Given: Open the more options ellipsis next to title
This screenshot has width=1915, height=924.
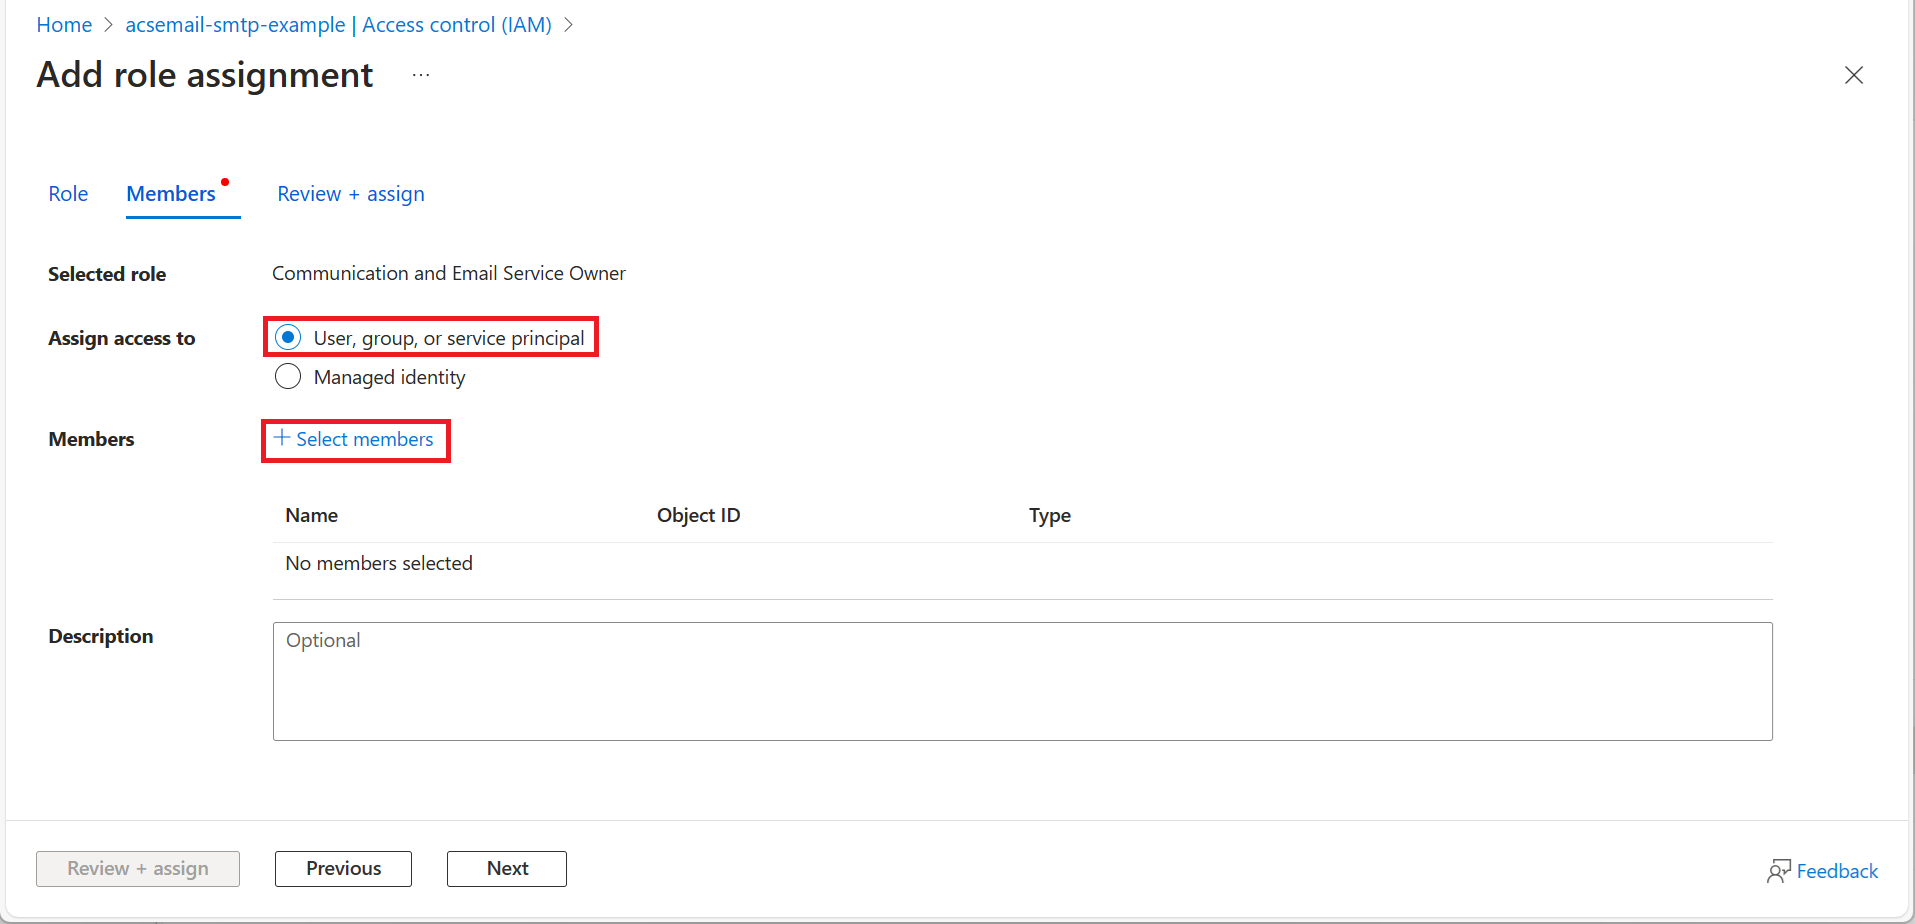Looking at the screenshot, I should coord(420,74).
